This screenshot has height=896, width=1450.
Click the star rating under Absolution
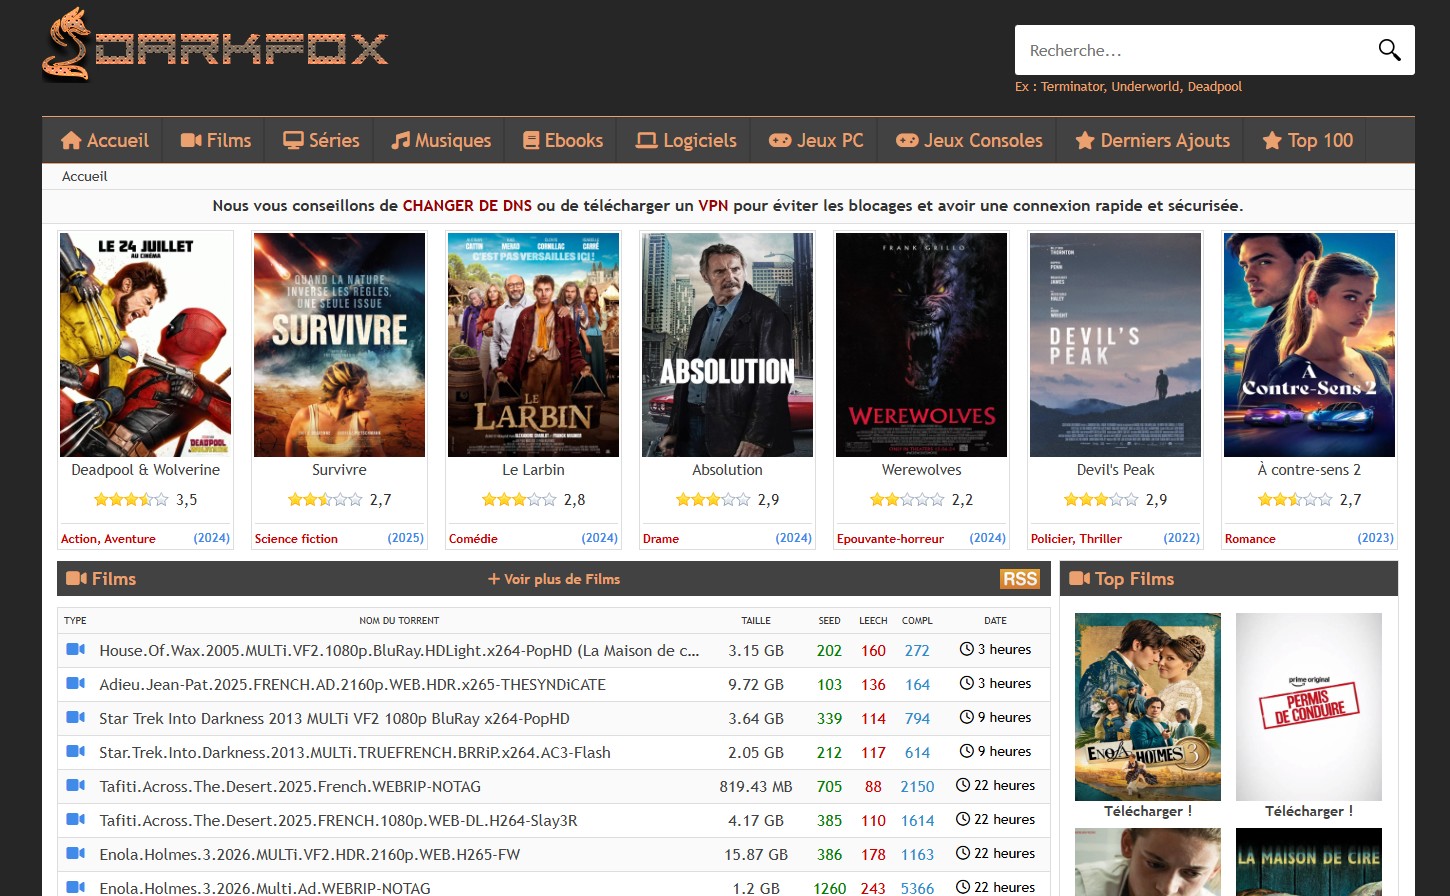[713, 499]
